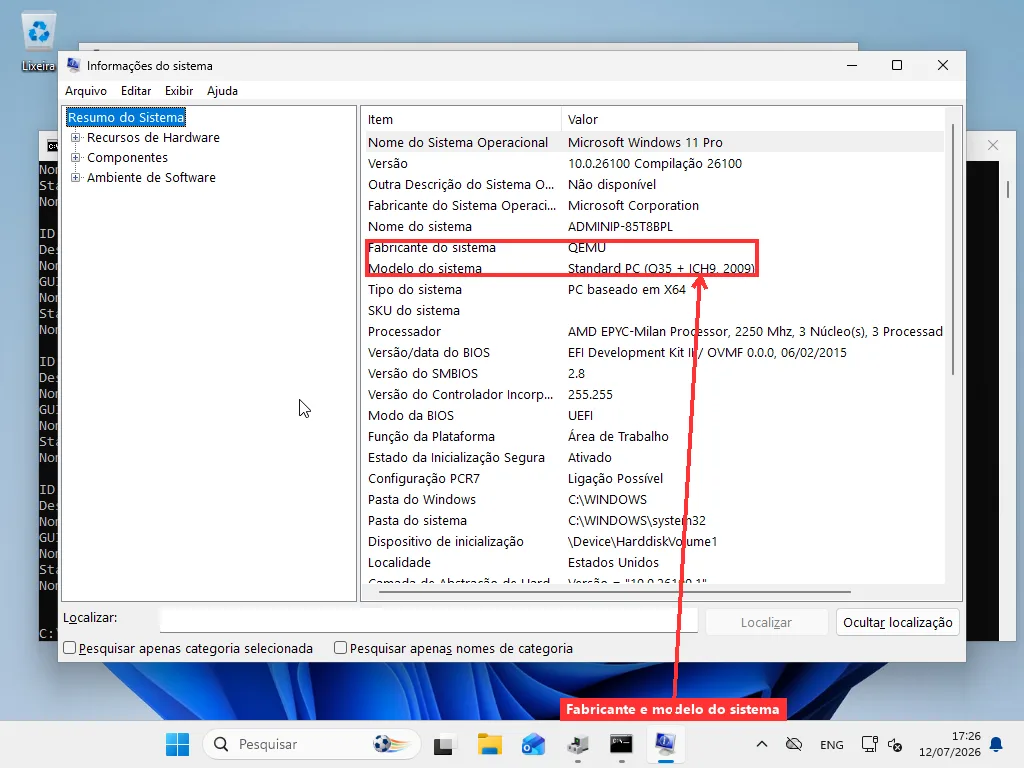Click the Ocultar localização button
The image size is (1024, 768).
[897, 622]
